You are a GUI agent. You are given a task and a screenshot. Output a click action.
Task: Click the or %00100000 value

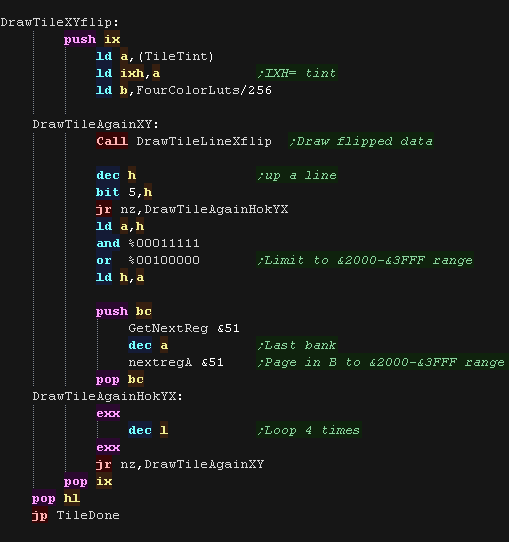point(164,260)
